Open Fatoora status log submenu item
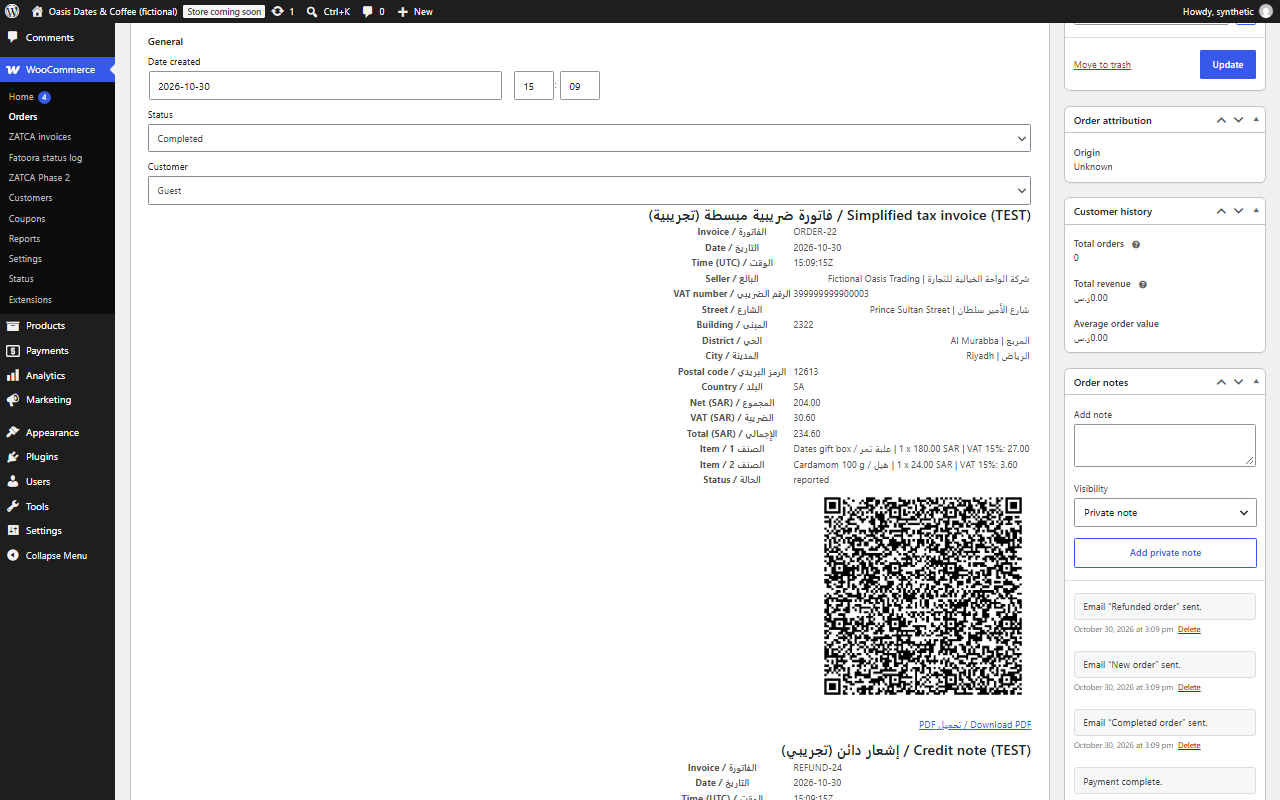 (45, 158)
